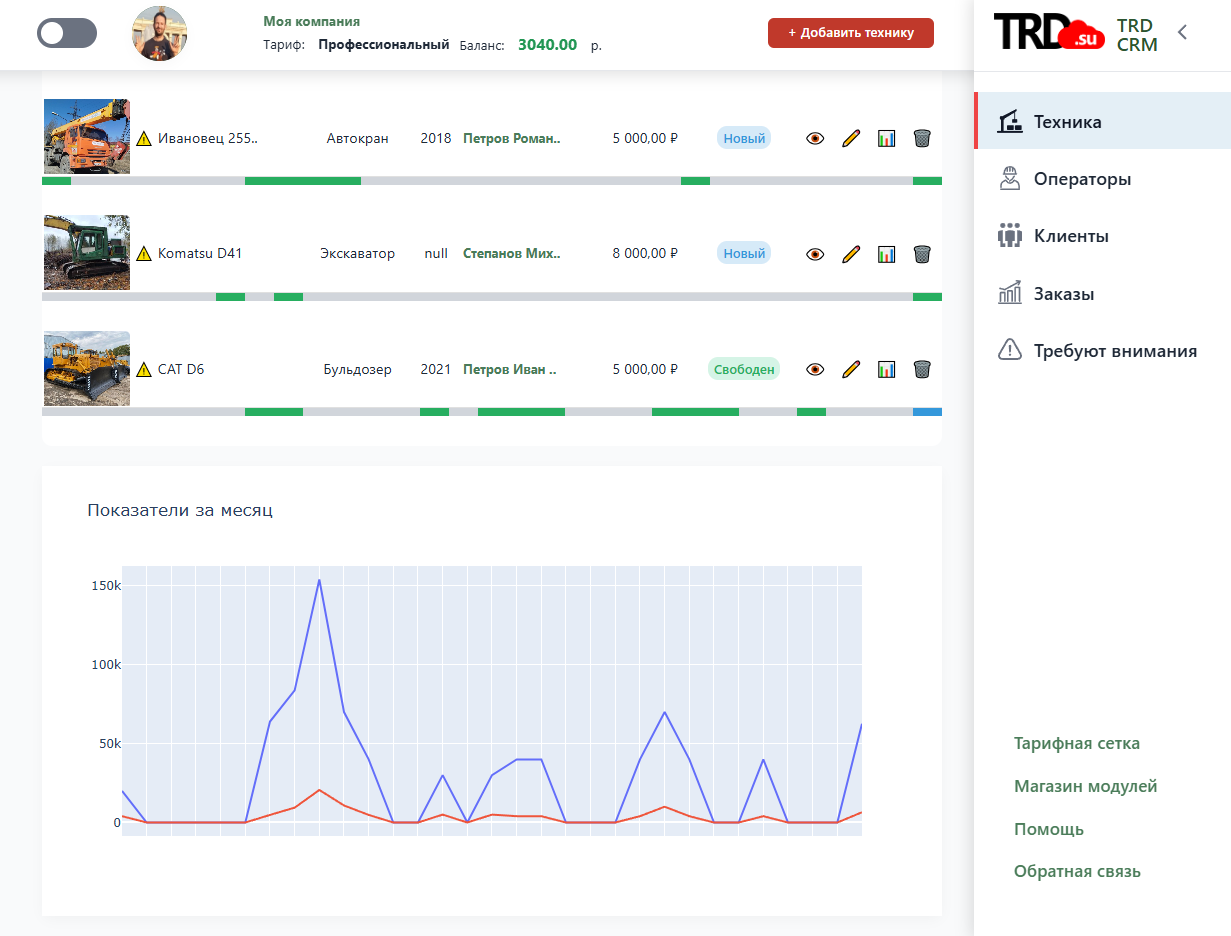Edit the Komatsu D41 entry with pencil
The image size is (1231, 936).
tap(851, 254)
